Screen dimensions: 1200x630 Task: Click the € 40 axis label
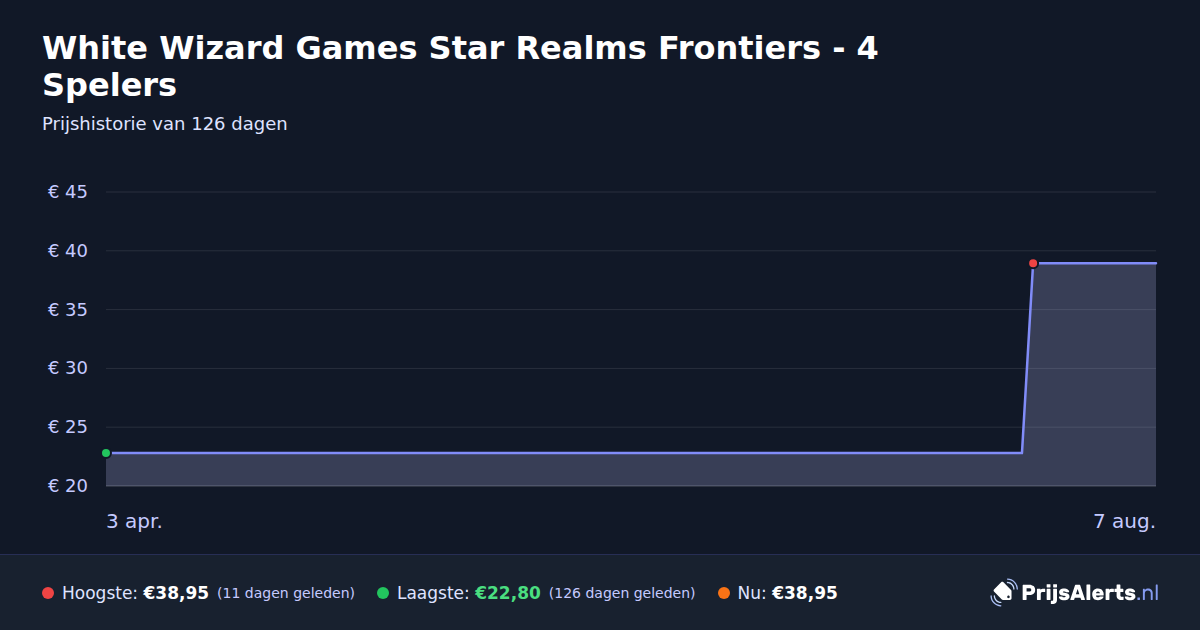[x=68, y=251]
